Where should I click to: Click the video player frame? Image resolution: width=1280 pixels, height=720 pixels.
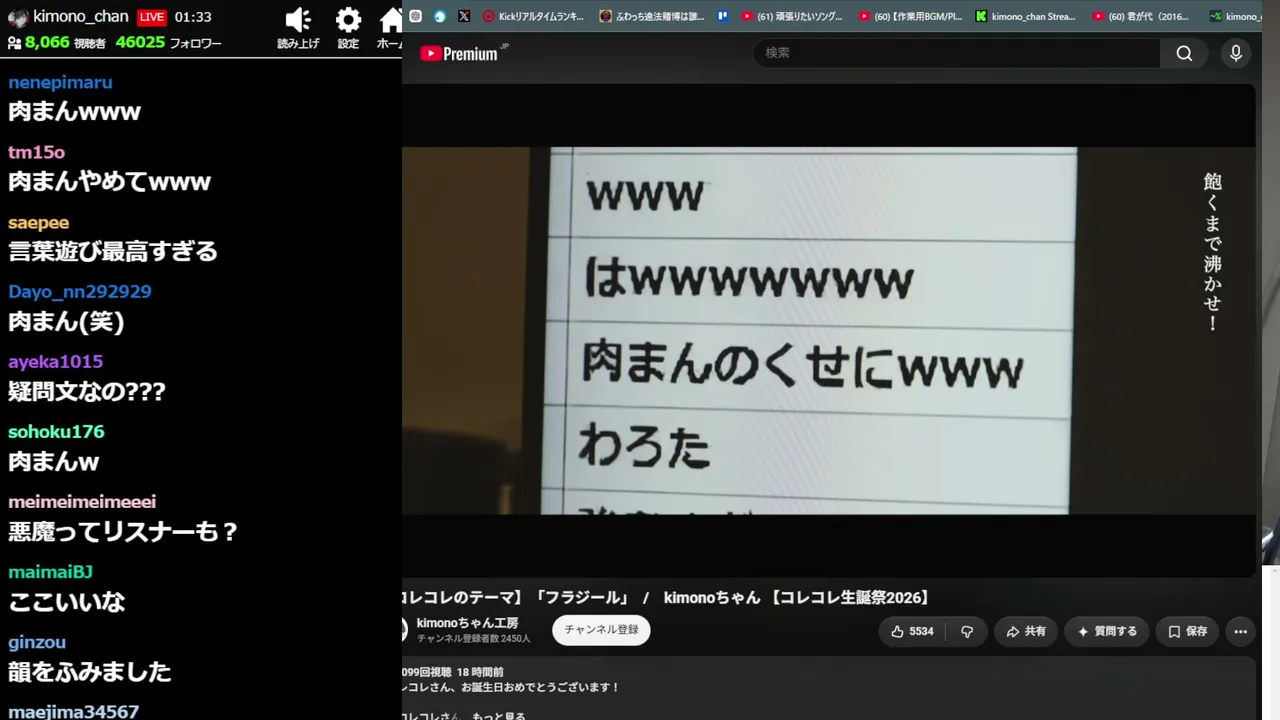point(828,330)
